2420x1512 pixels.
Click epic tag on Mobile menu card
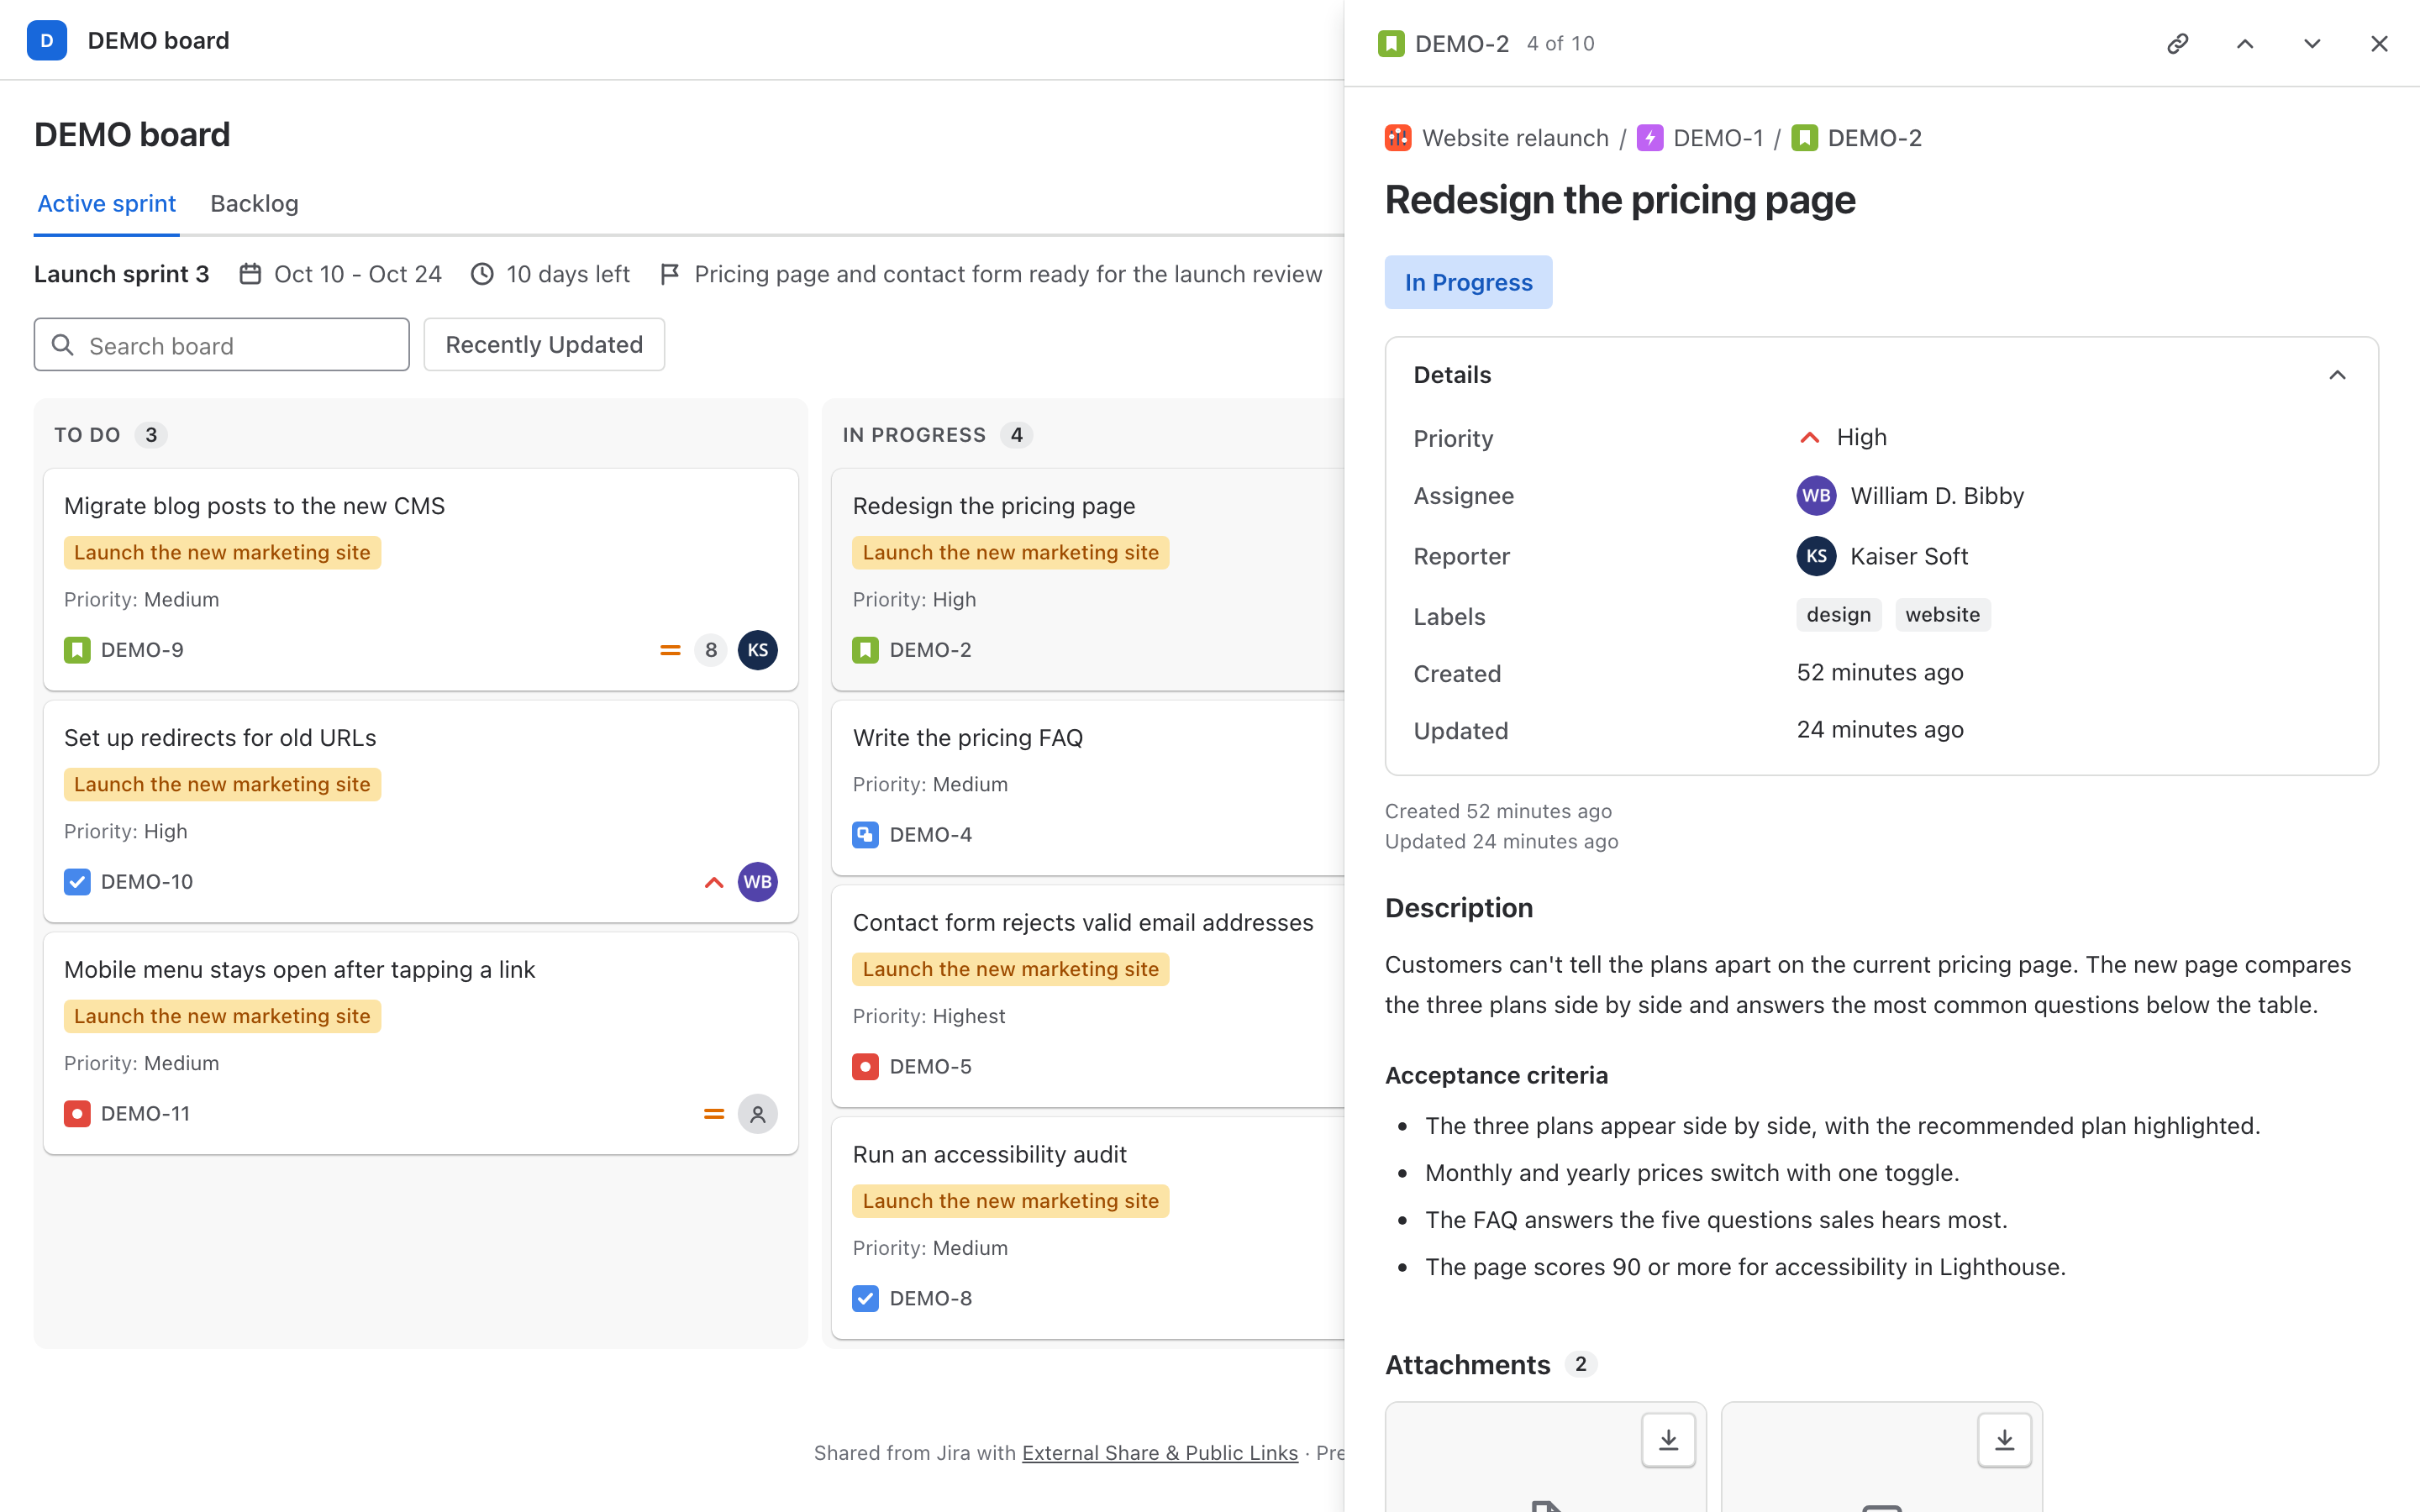(222, 1016)
